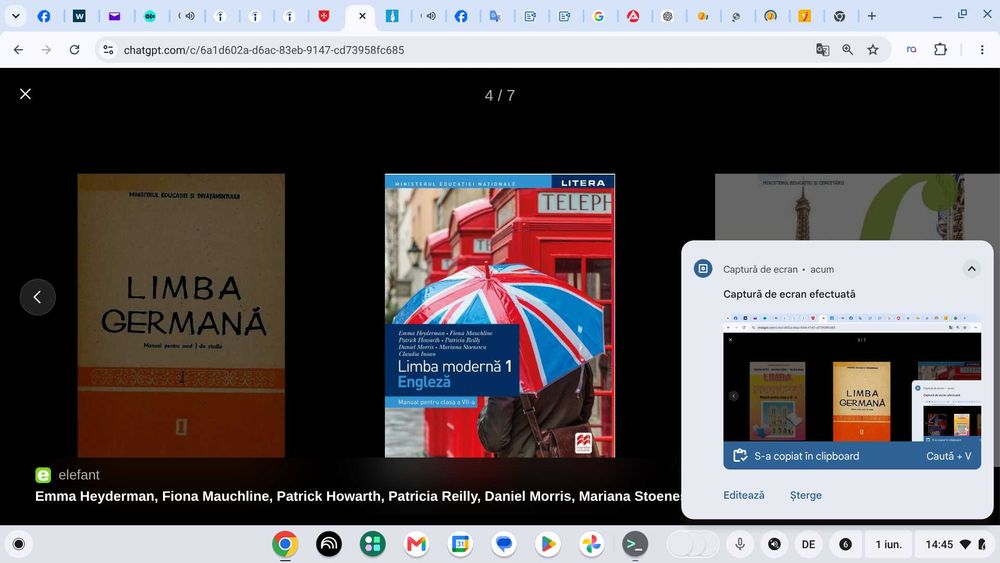This screenshot has height=563, width=1000.
Task: Launch Google Calendar from the shelf
Action: tap(460, 544)
